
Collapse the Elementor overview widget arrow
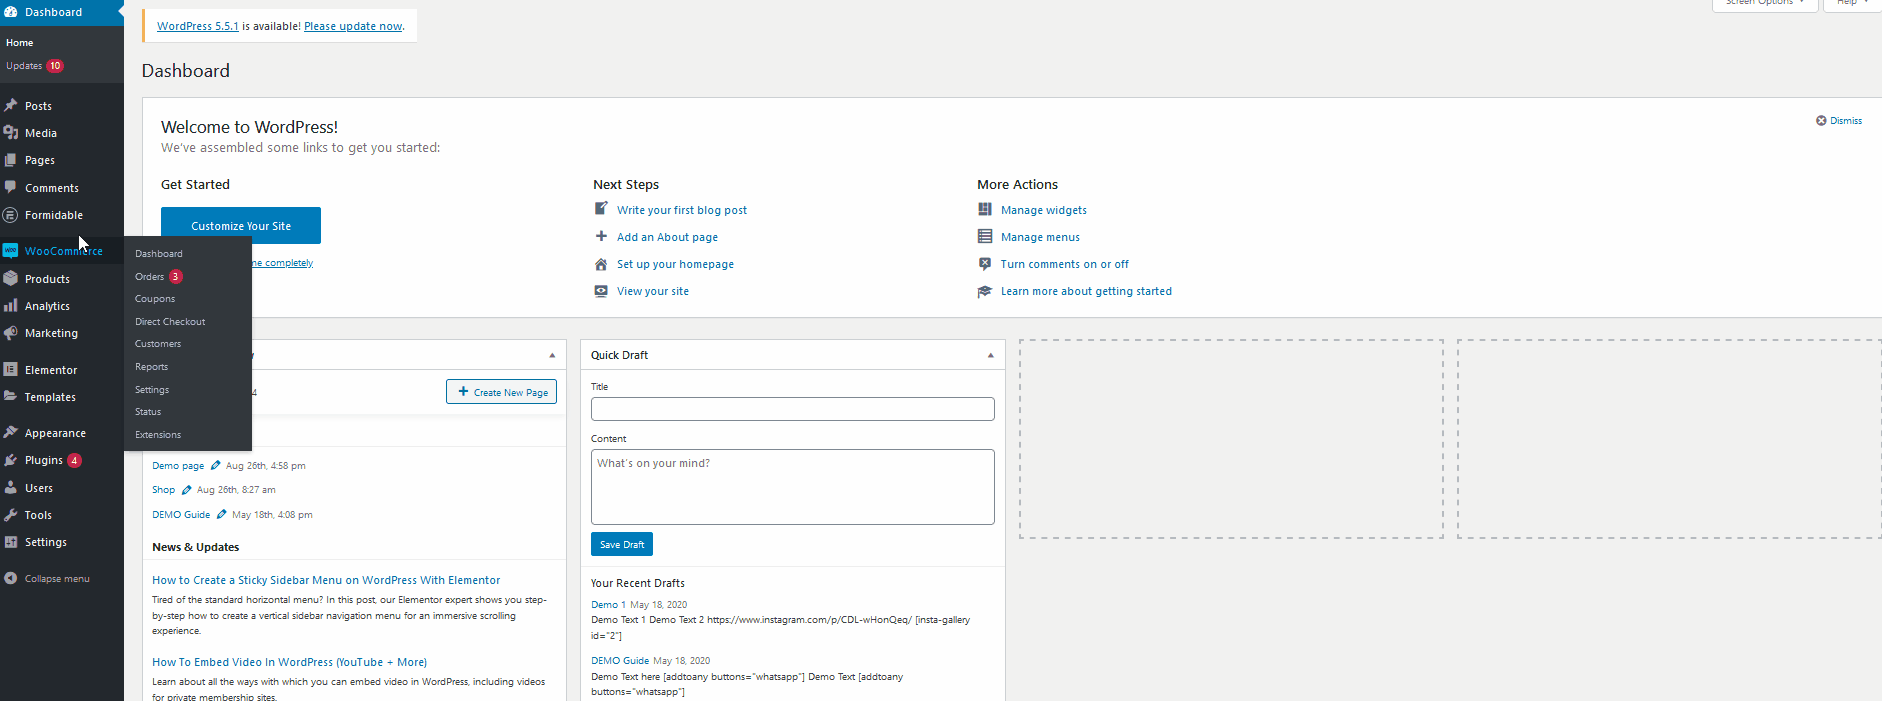pyautogui.click(x=552, y=355)
